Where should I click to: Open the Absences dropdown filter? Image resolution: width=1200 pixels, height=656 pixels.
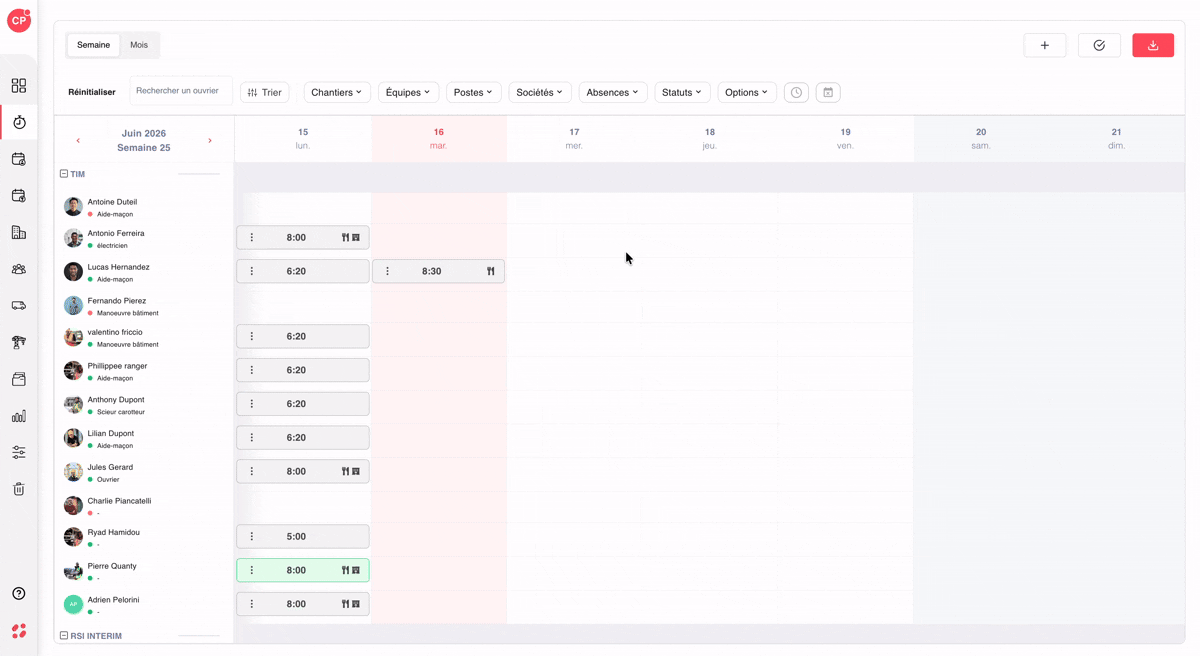coord(613,92)
